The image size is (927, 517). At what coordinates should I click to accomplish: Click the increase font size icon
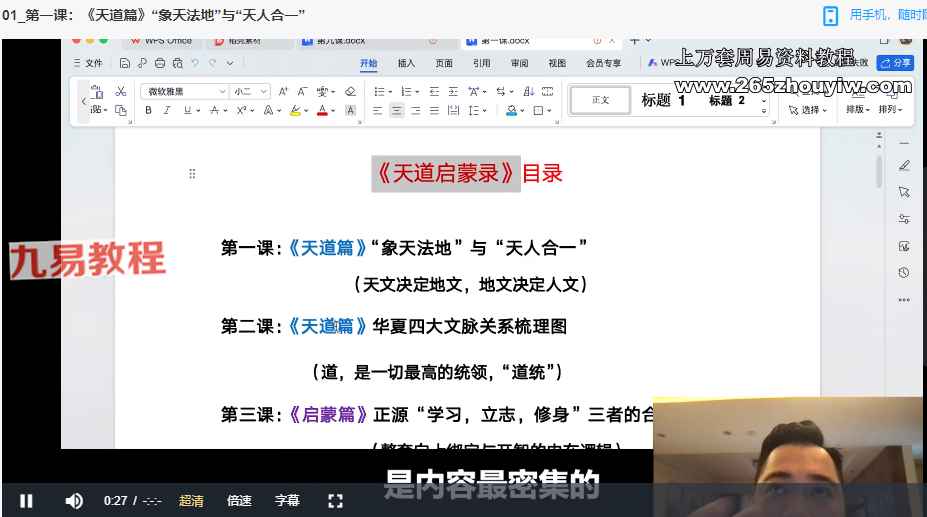(x=284, y=91)
